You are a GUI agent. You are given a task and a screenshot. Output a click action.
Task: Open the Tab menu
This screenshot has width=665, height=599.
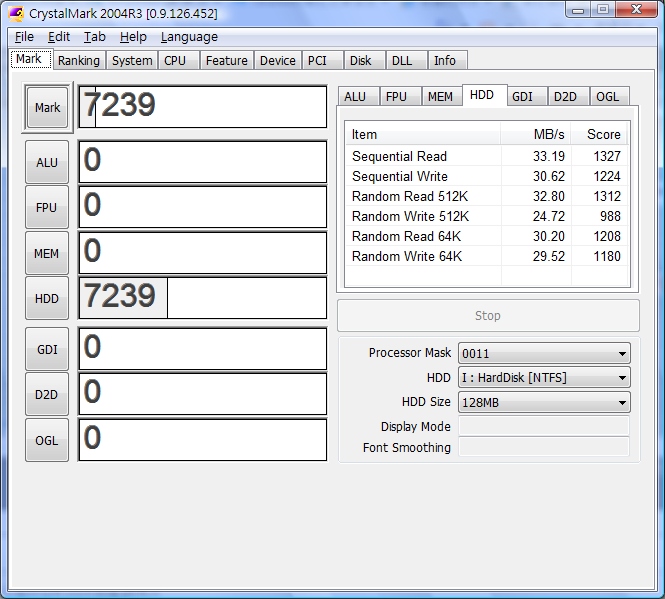pyautogui.click(x=94, y=37)
